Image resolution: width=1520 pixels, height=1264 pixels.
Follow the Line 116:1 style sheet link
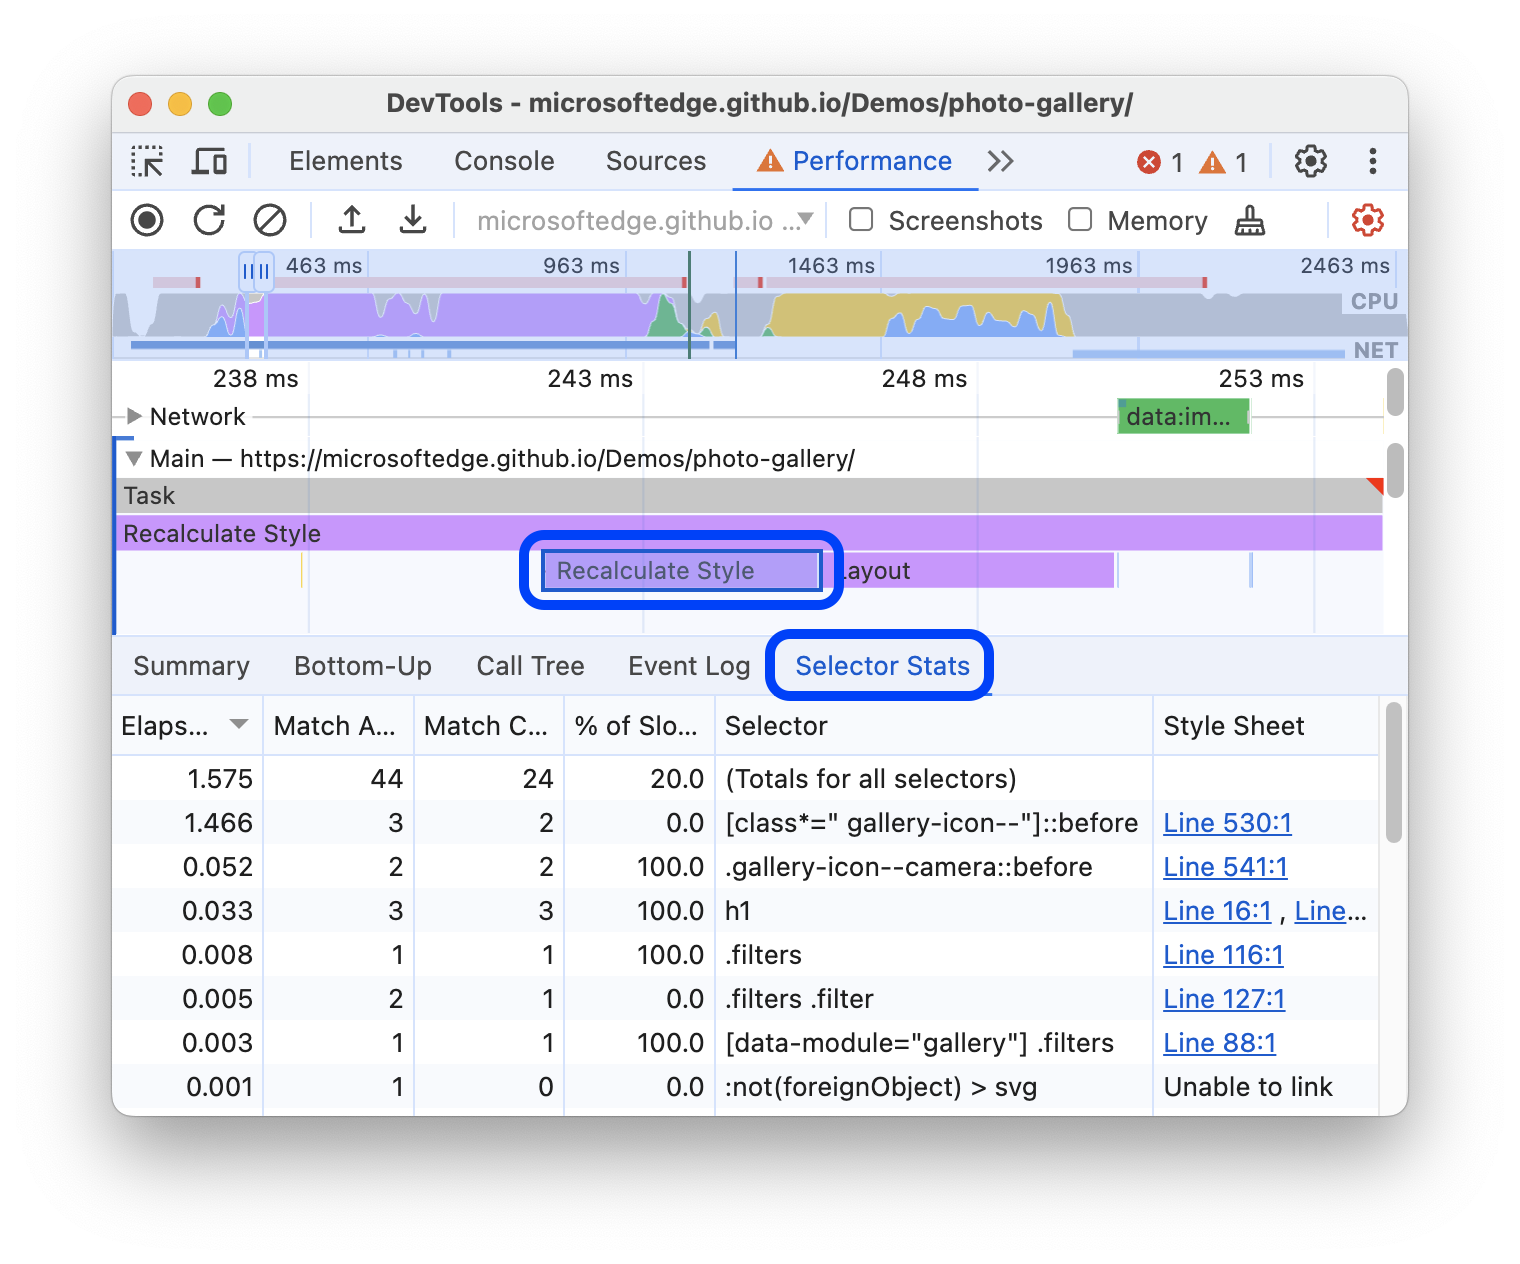coord(1222,954)
